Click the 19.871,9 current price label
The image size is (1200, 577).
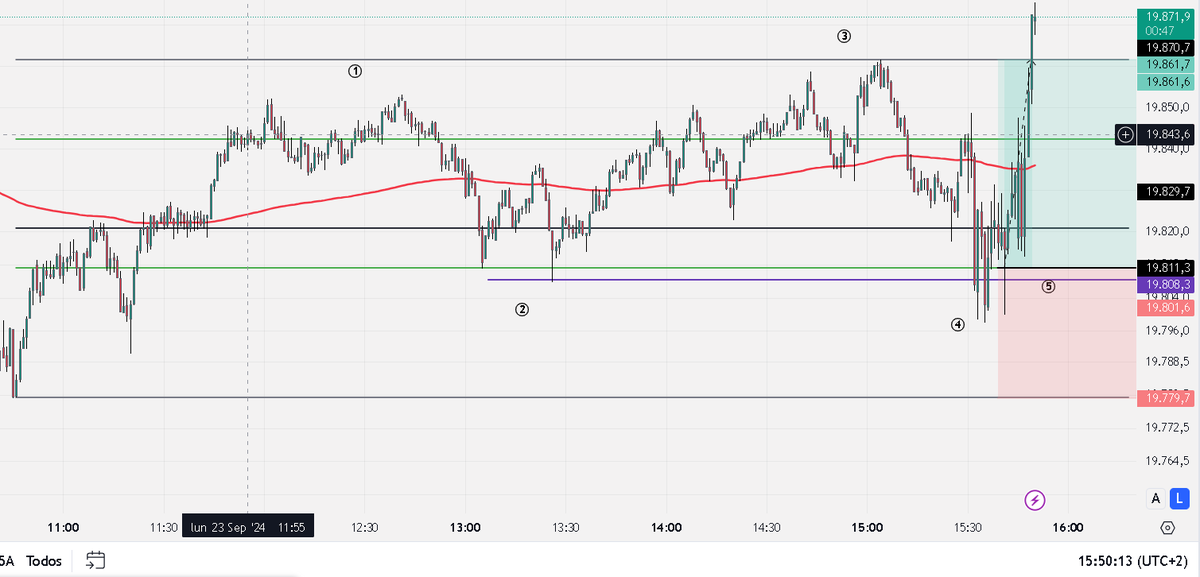click(1168, 16)
